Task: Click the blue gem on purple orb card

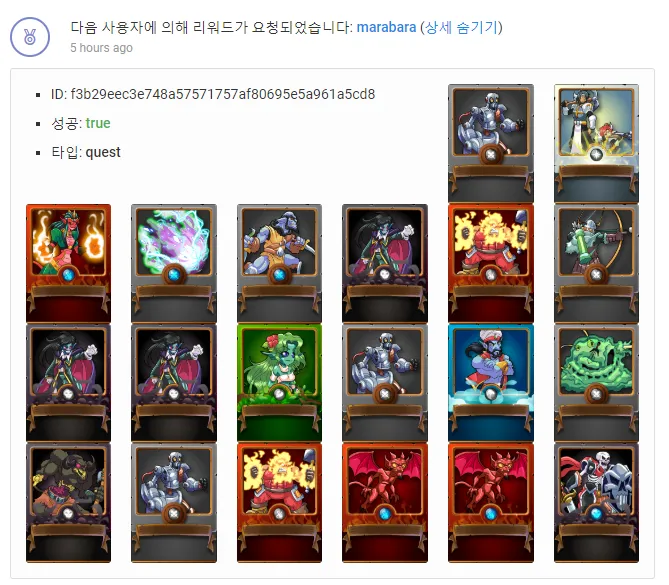Action: [x=174, y=275]
